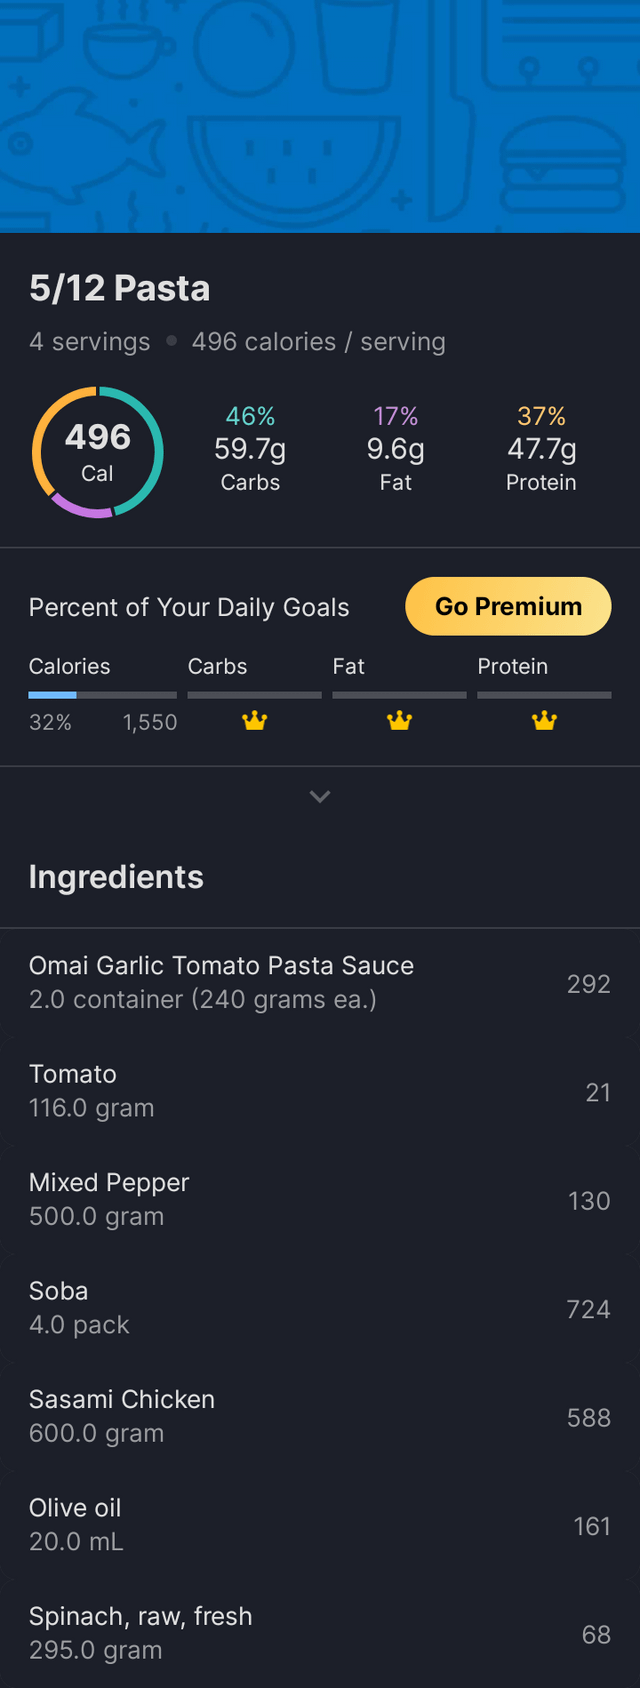Open the Spinach, raw, fresh ingredient

[x=320, y=1632]
